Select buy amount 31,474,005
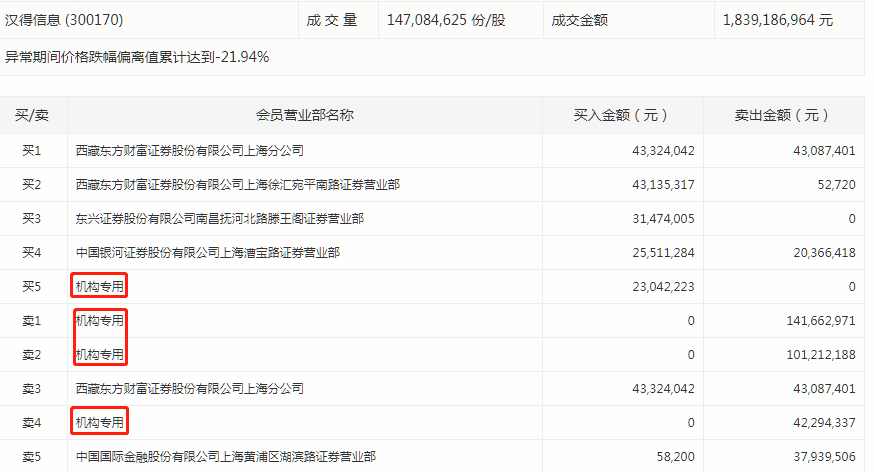The height and width of the screenshot is (472, 874). pos(663,218)
